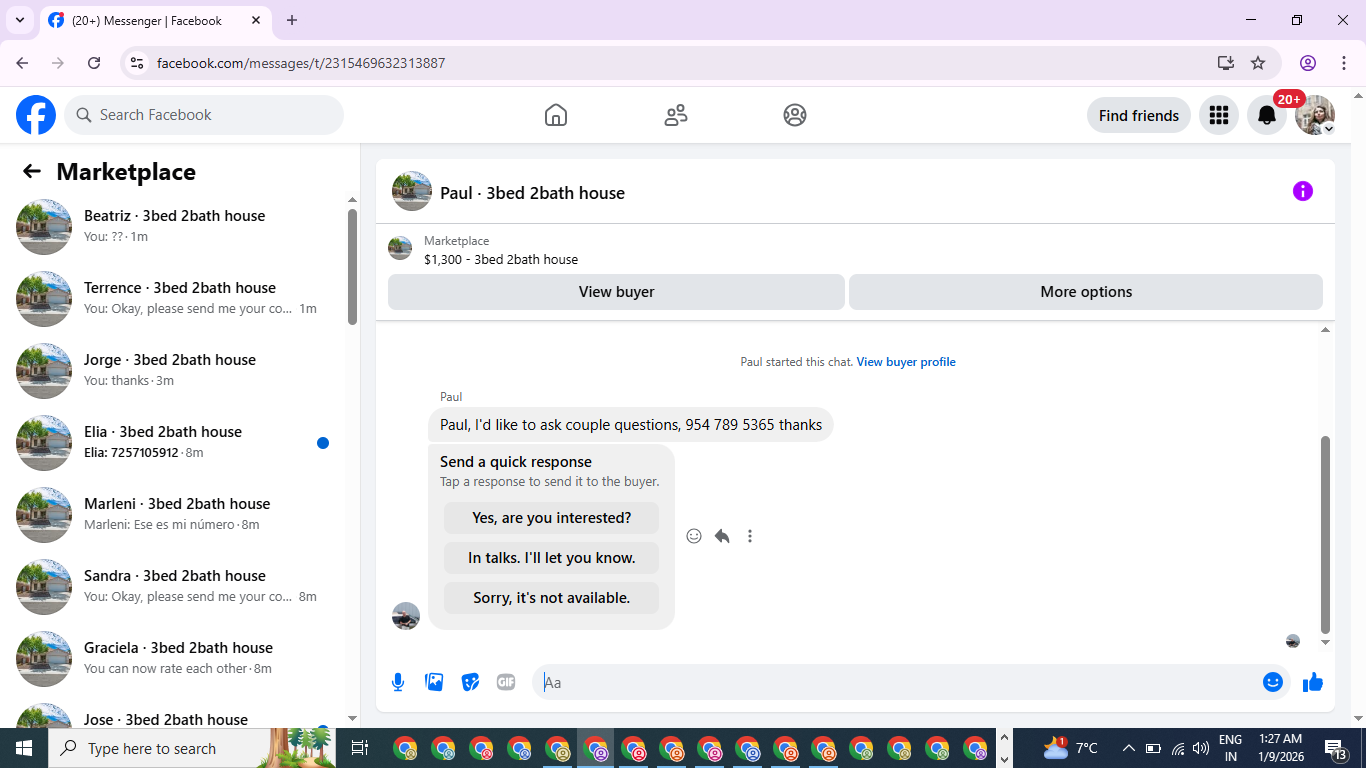
Task: Go to Home feed icon
Action: [556, 115]
